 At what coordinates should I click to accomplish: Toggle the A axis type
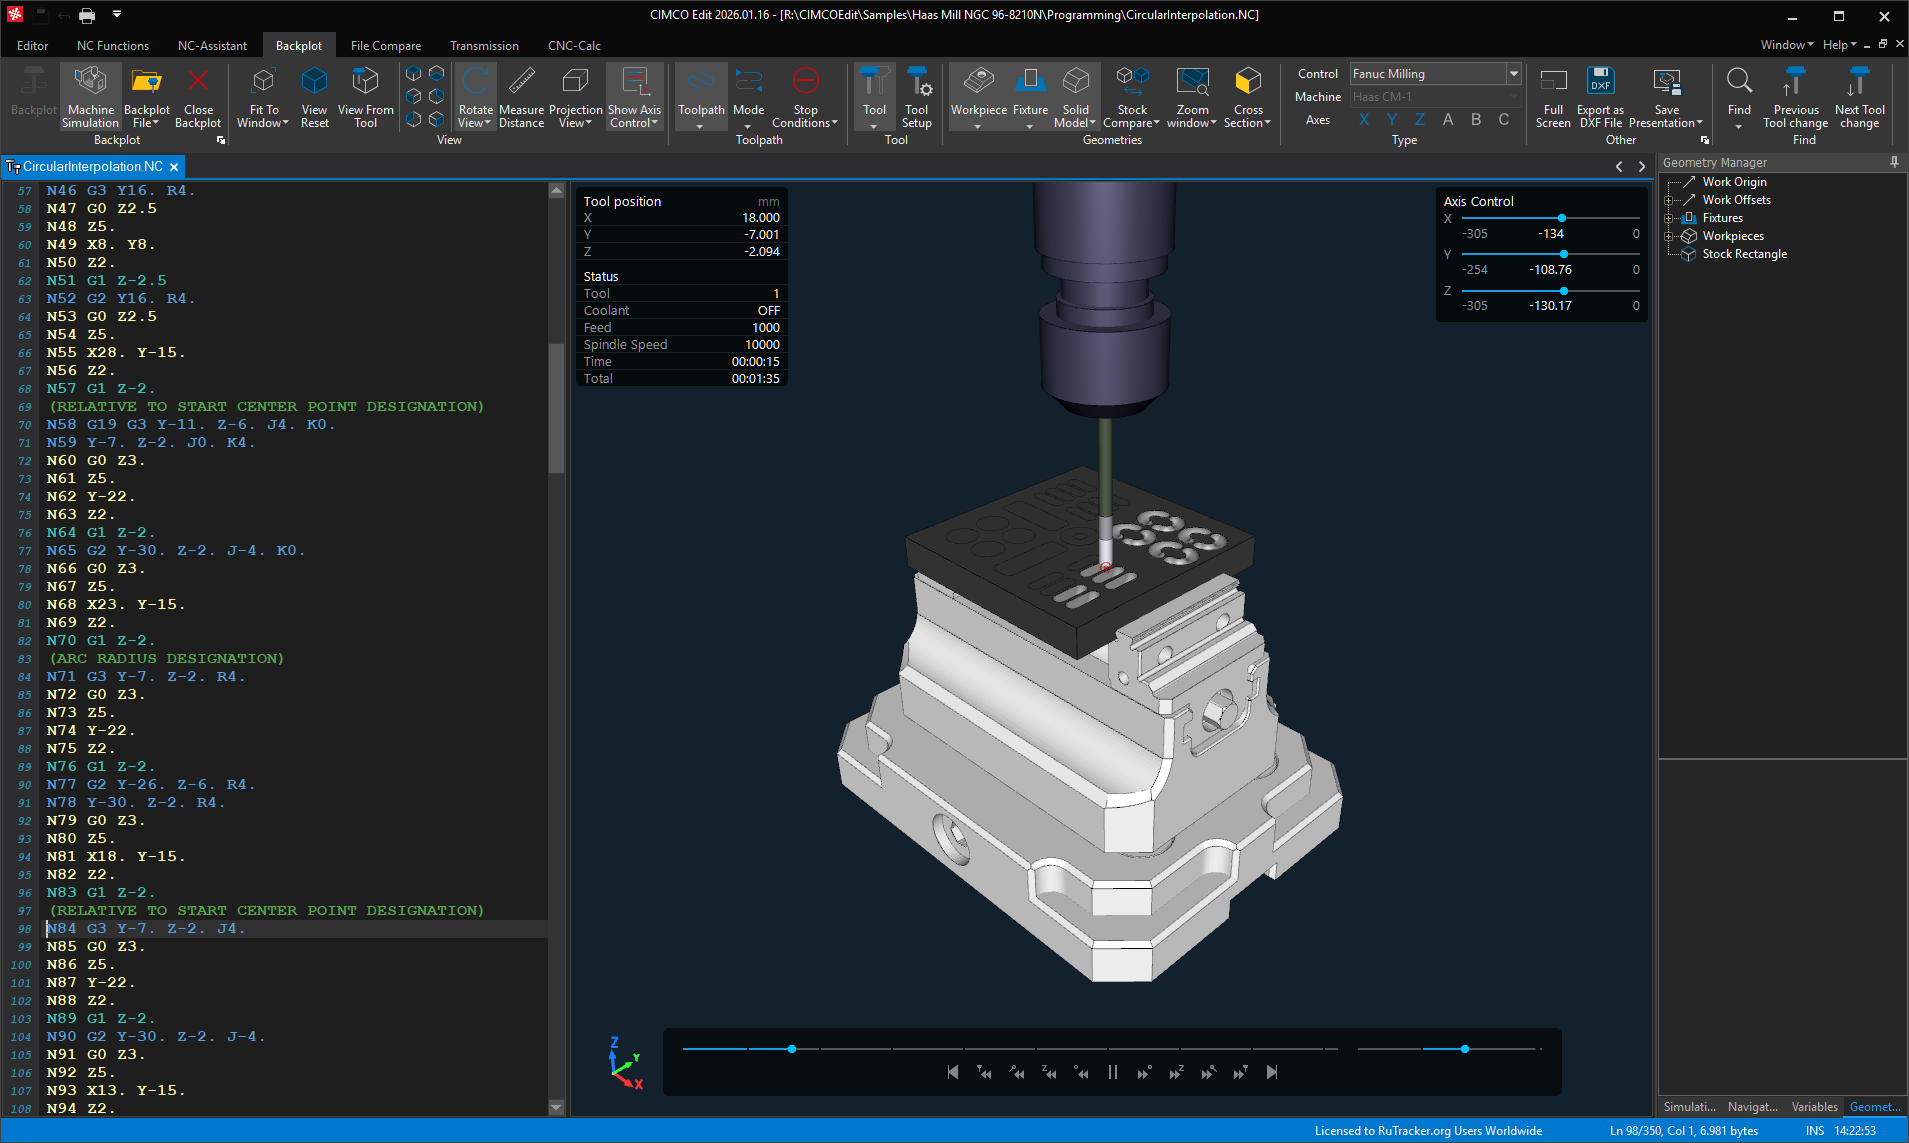click(x=1448, y=120)
